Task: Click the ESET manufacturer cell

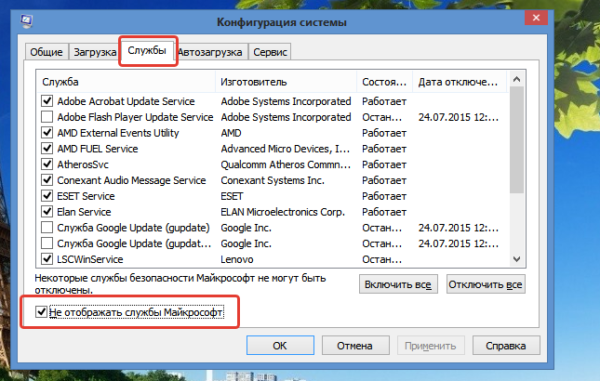Action: tap(232, 196)
